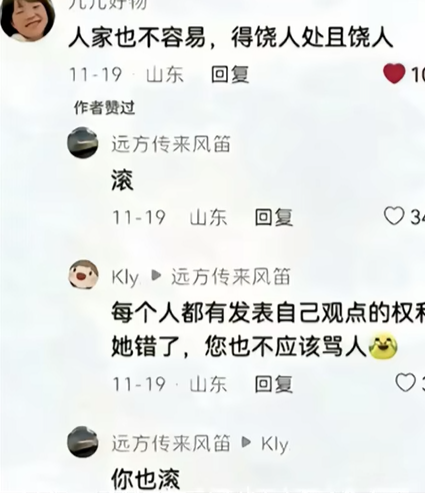Open username 远方传来风笛 above the 滚 comment
Image resolution: width=425 pixels, height=493 pixels.
point(171,144)
